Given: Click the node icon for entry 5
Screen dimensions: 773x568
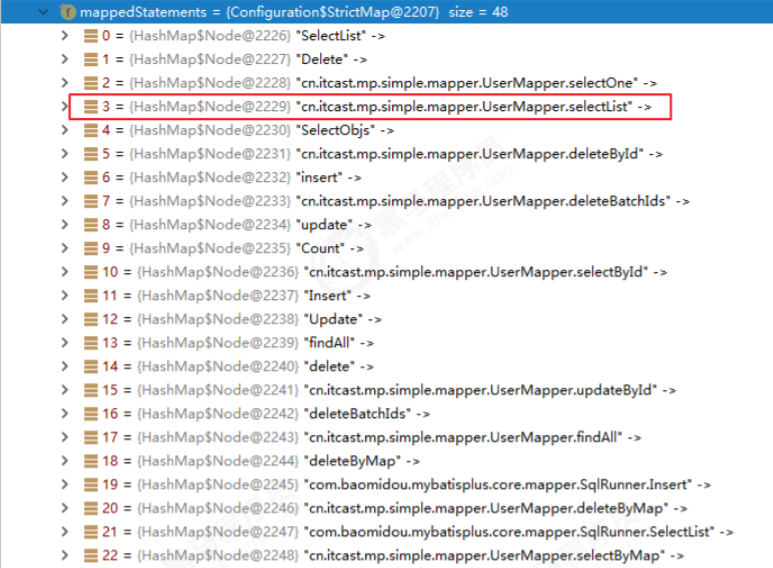Looking at the screenshot, I should coord(91,154).
